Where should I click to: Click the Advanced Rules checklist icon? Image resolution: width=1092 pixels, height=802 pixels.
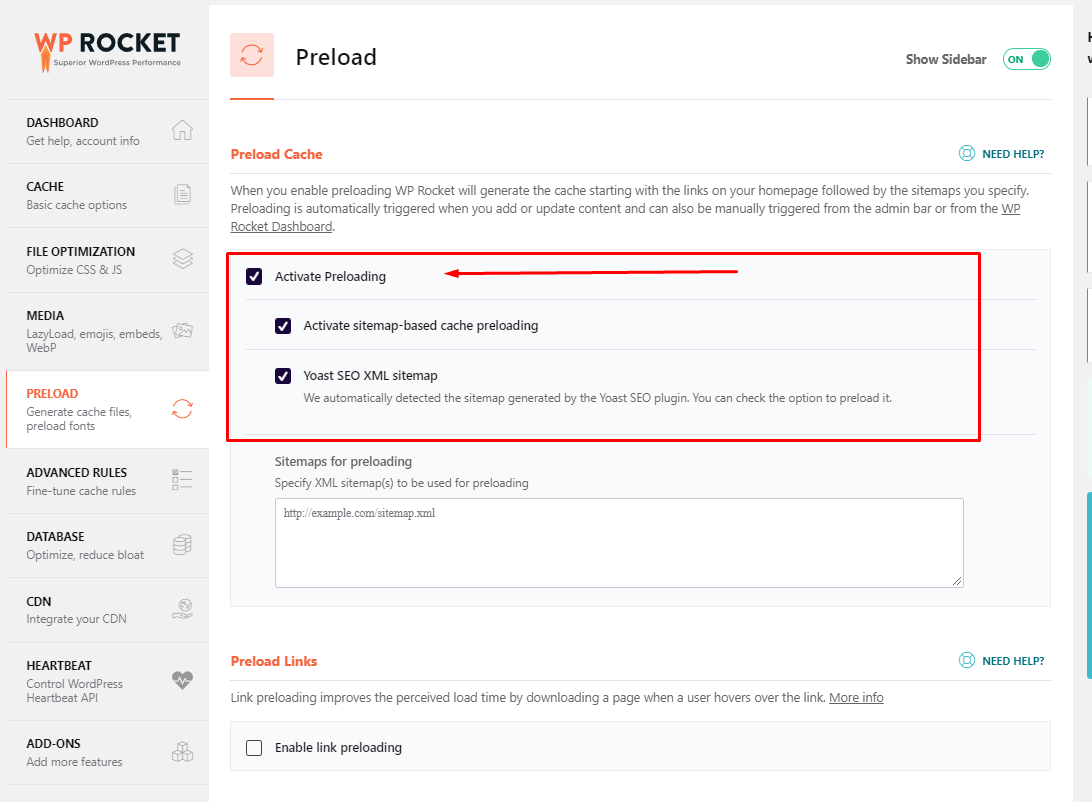(x=182, y=480)
